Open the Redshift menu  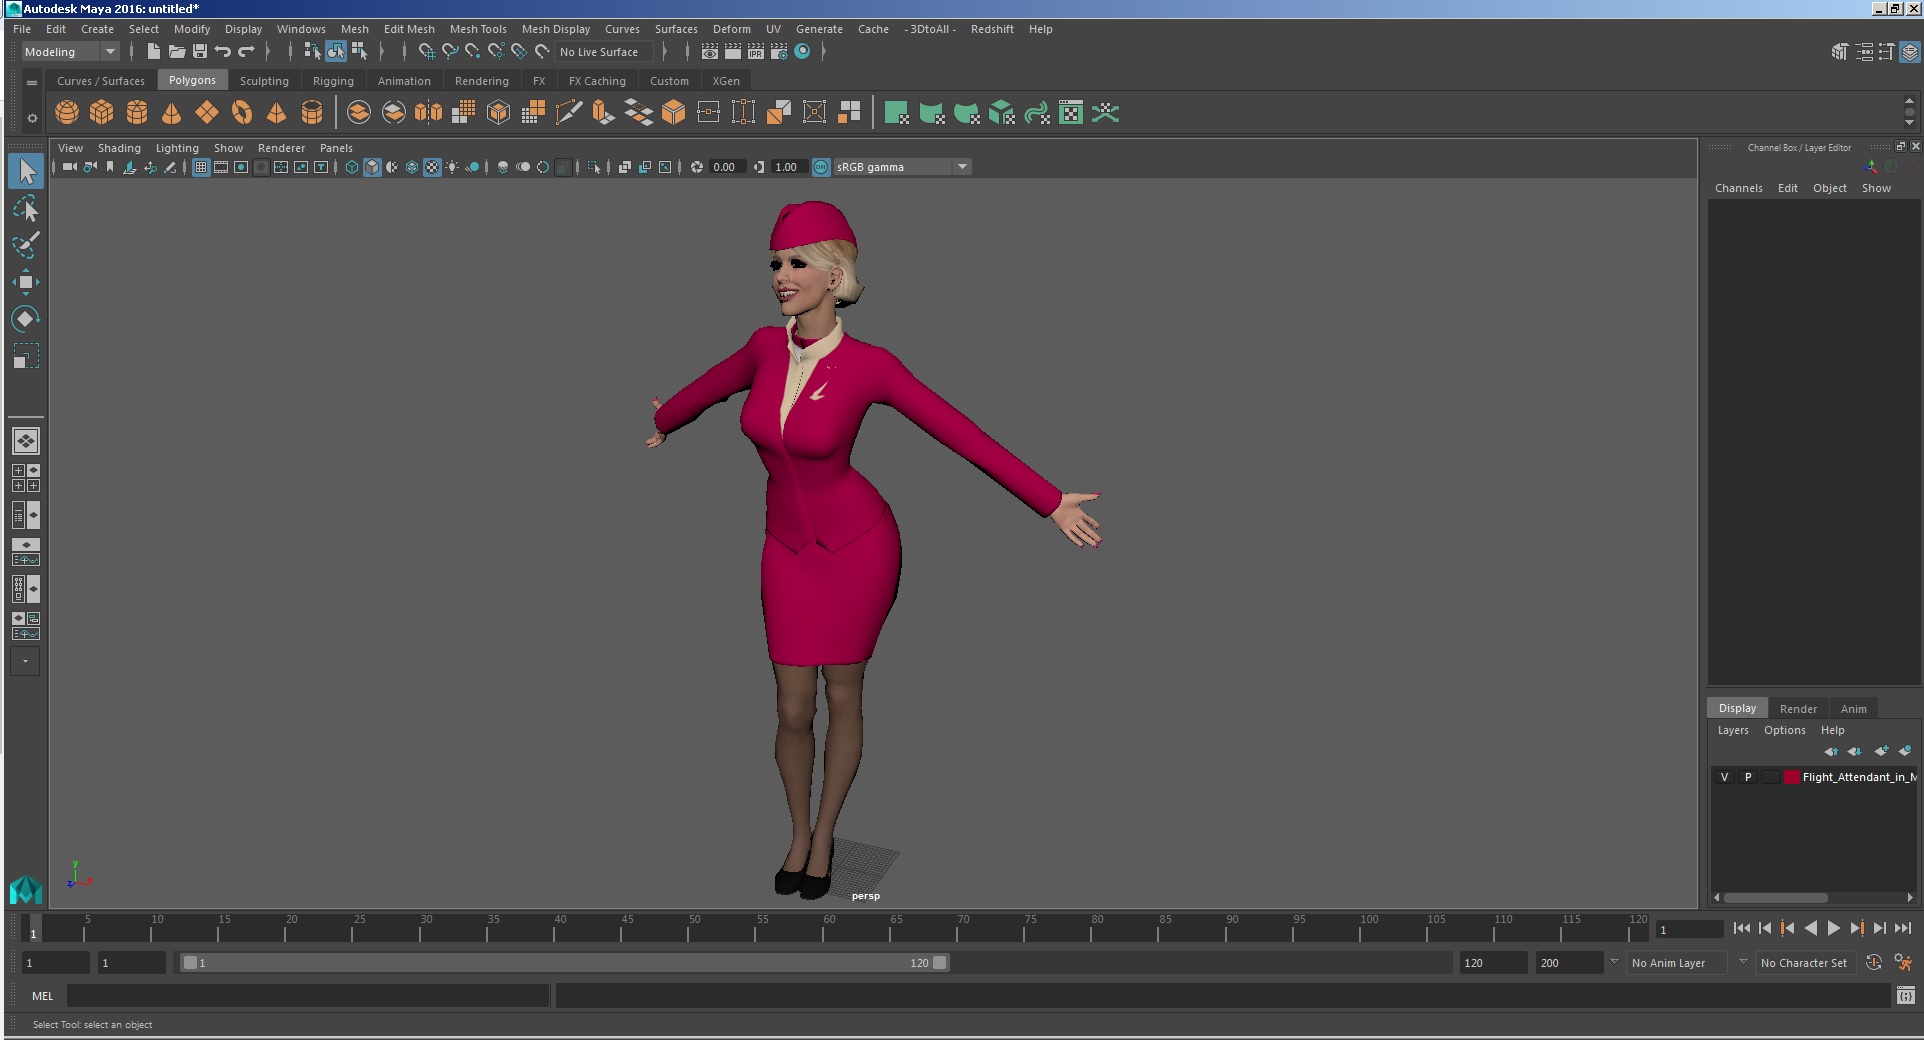click(992, 29)
